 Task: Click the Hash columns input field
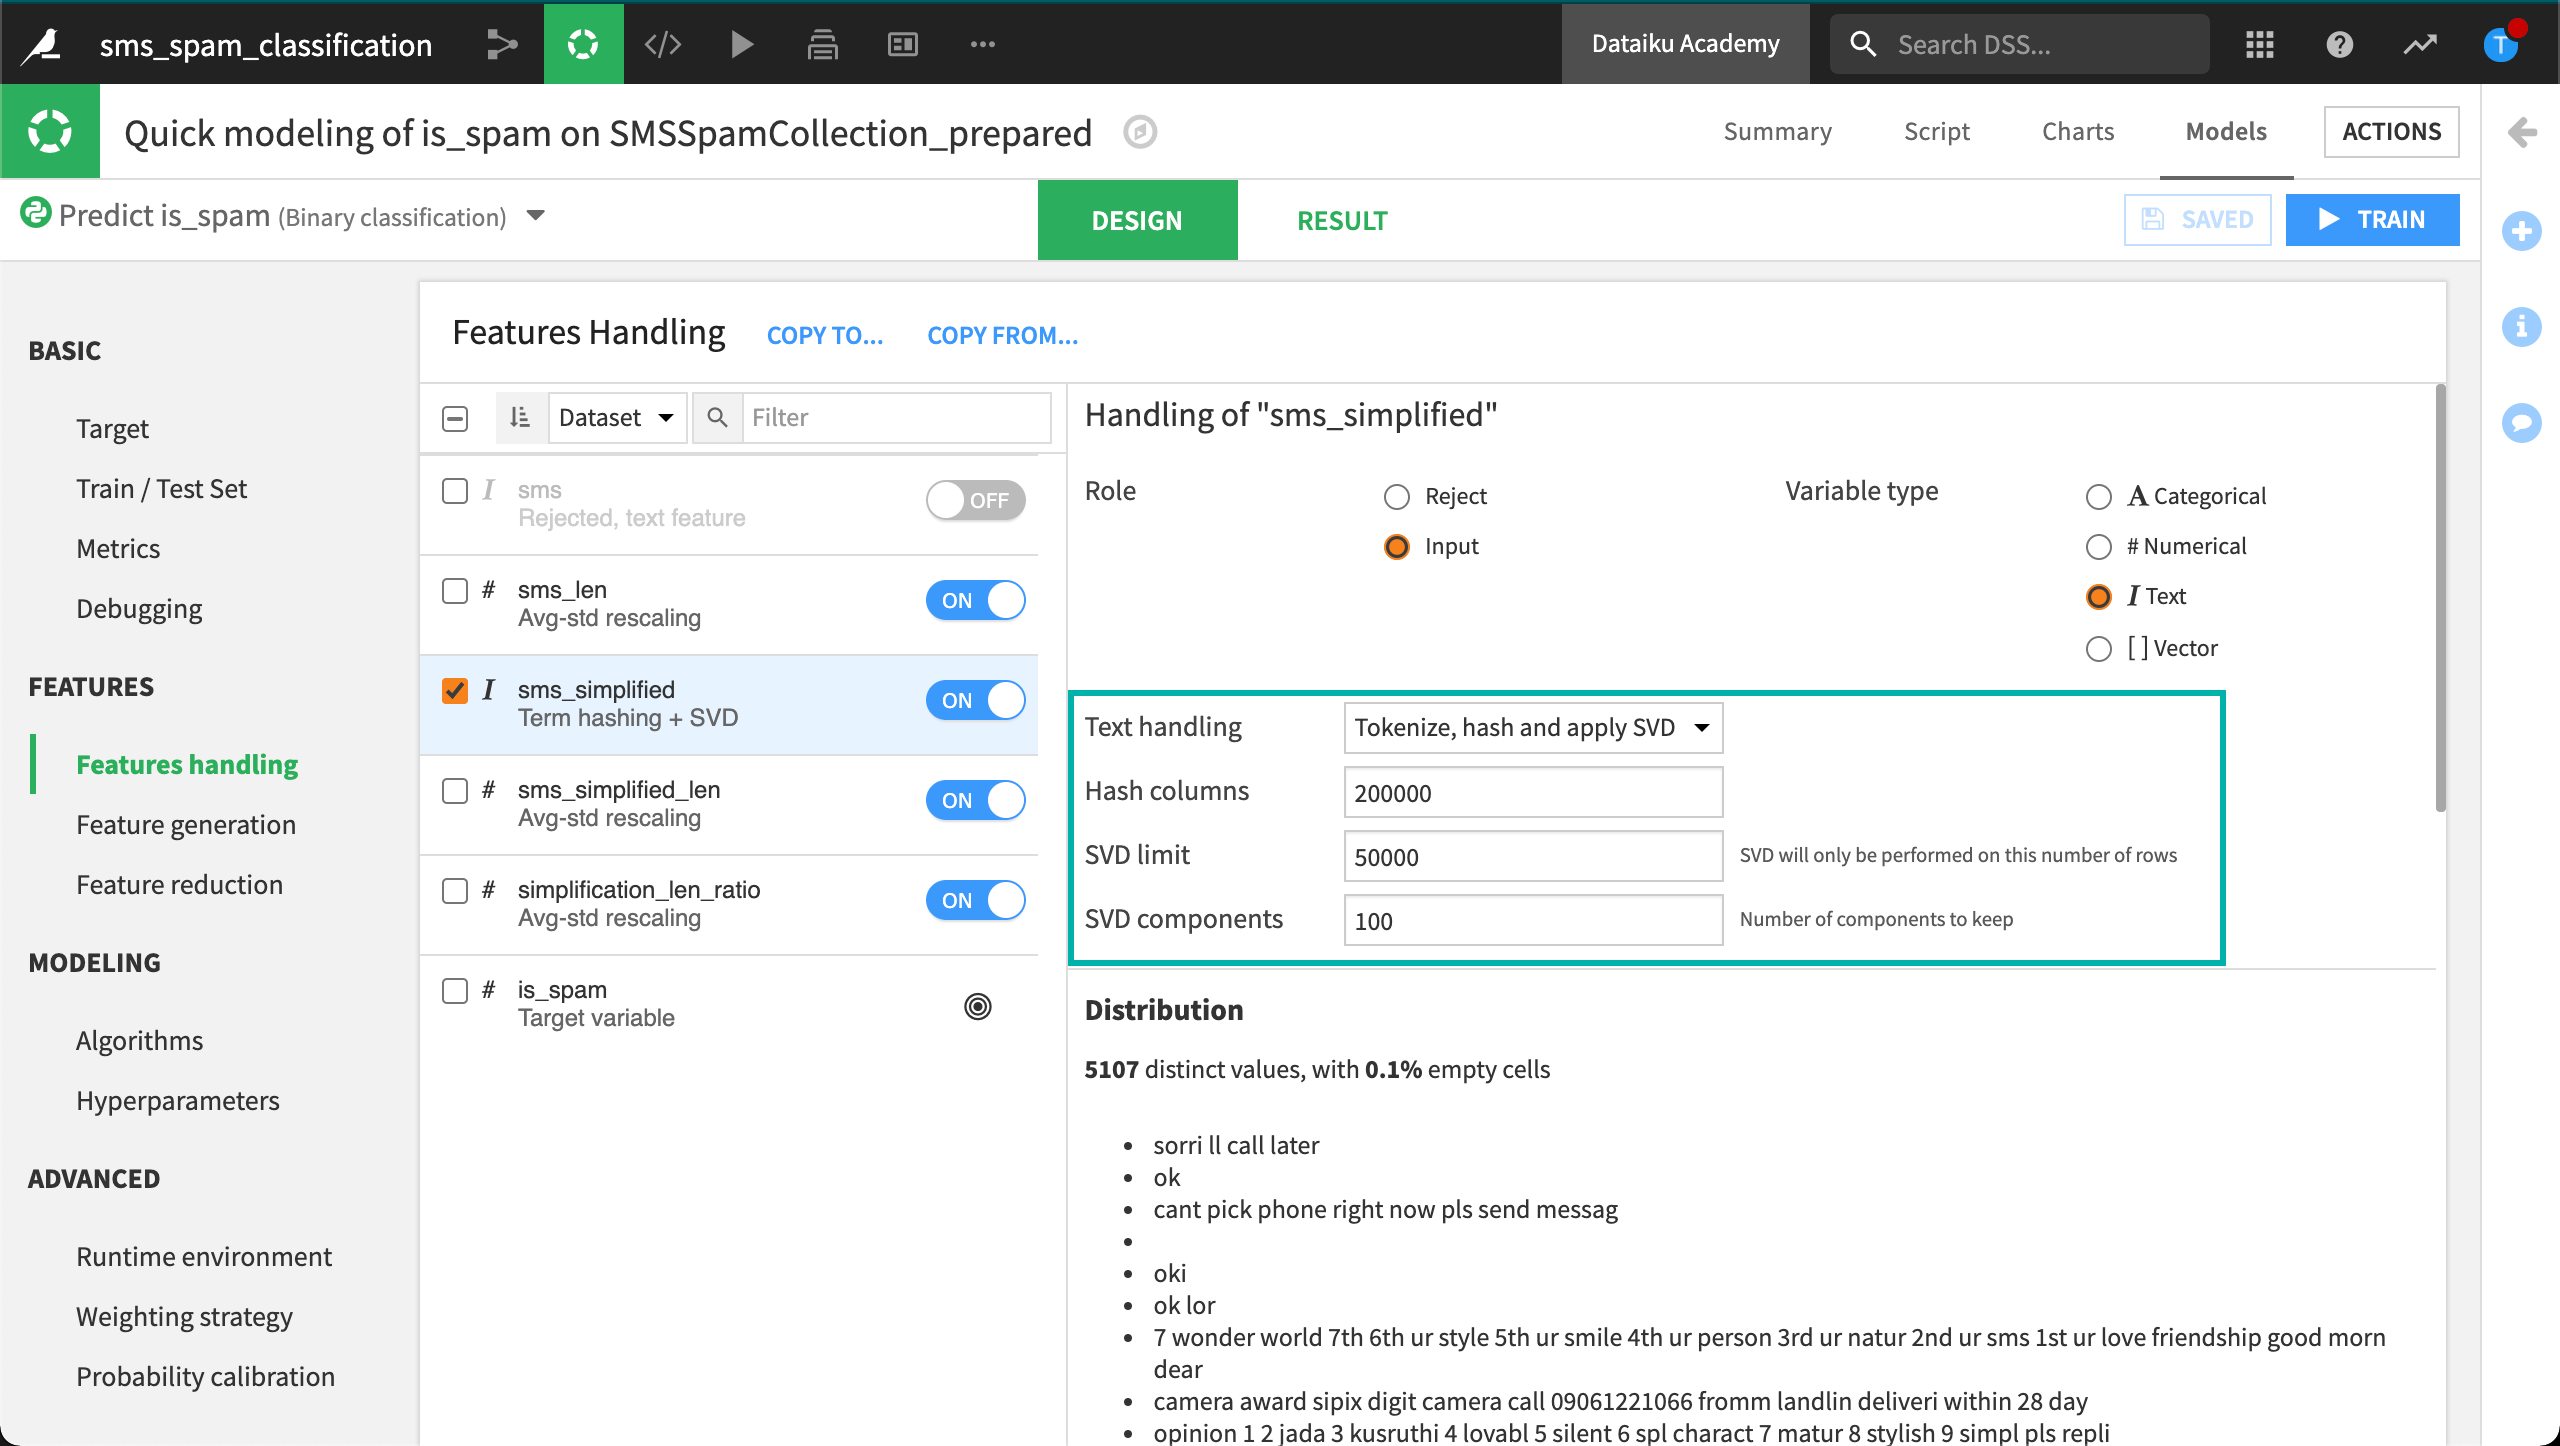tap(1533, 792)
